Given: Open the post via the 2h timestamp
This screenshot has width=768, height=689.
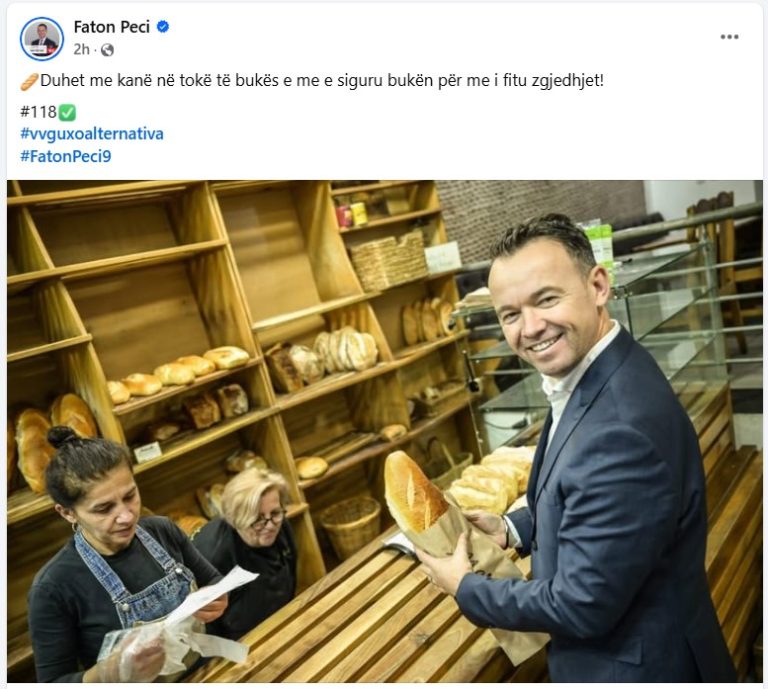Looking at the screenshot, I should [x=82, y=49].
